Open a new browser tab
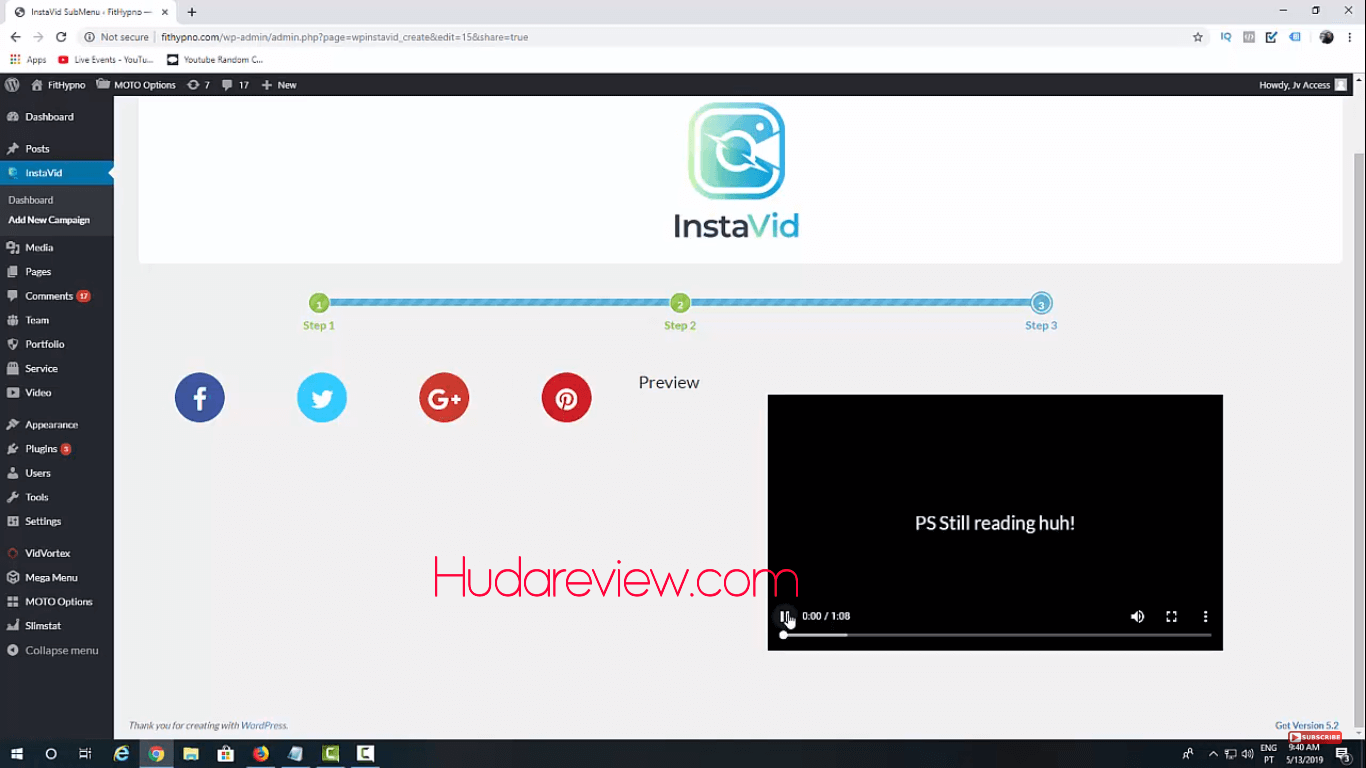 pos(192,12)
